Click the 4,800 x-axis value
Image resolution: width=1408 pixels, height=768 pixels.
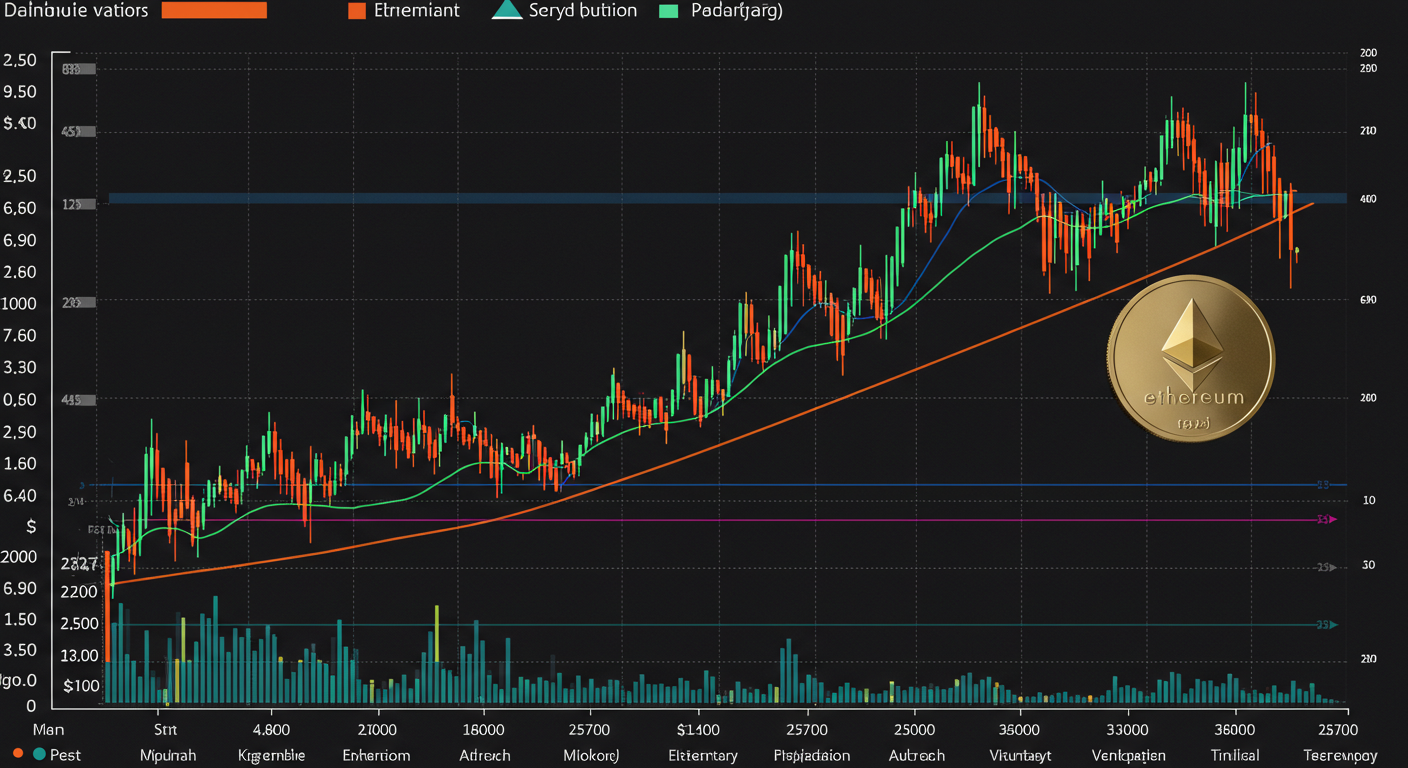point(271,729)
